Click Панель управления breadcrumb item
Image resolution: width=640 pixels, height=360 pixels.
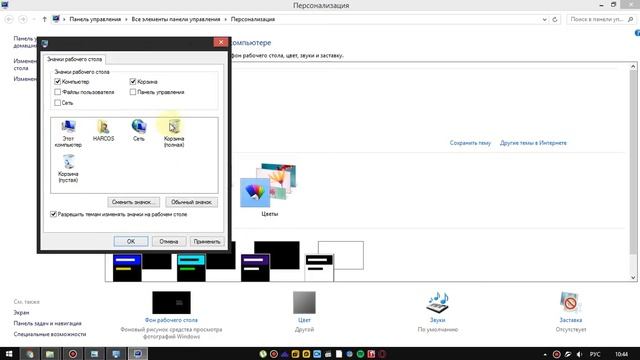point(95,19)
